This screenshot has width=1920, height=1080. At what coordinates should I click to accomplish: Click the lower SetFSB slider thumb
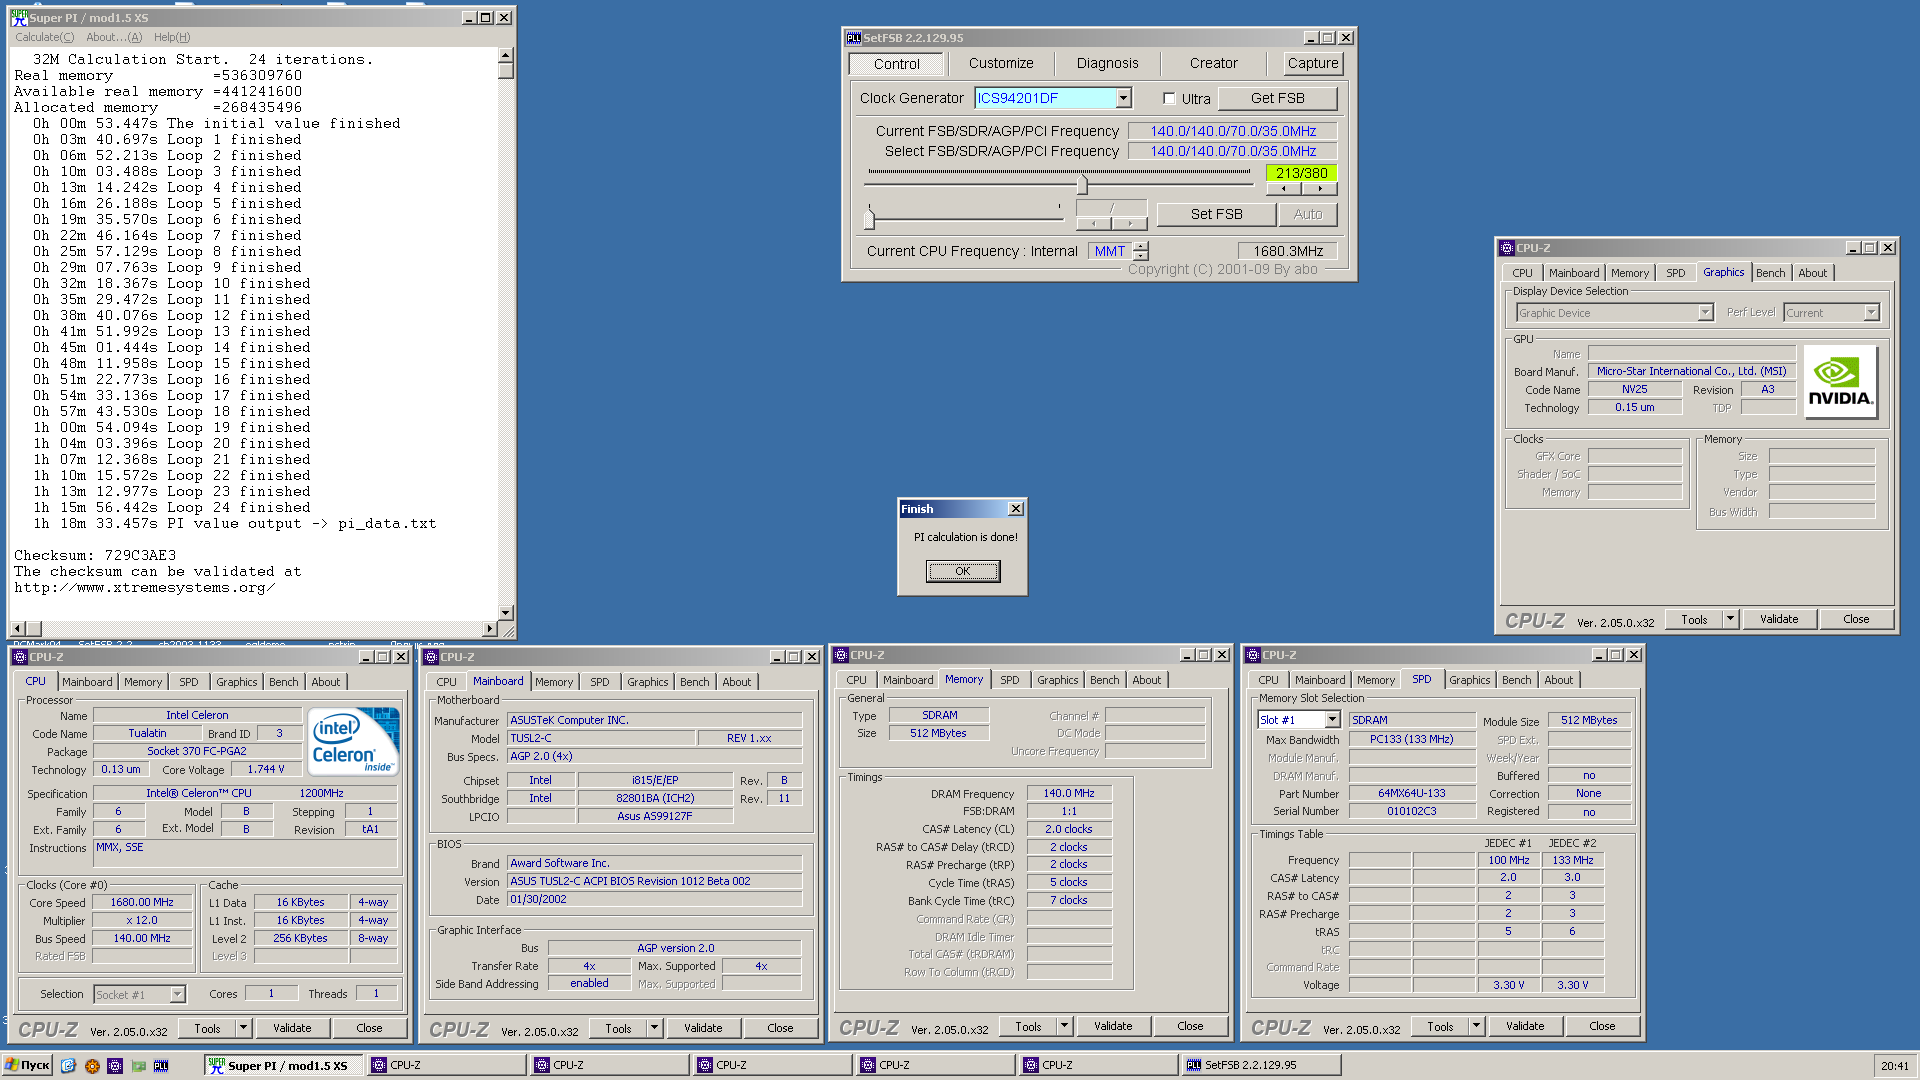tap(869, 217)
